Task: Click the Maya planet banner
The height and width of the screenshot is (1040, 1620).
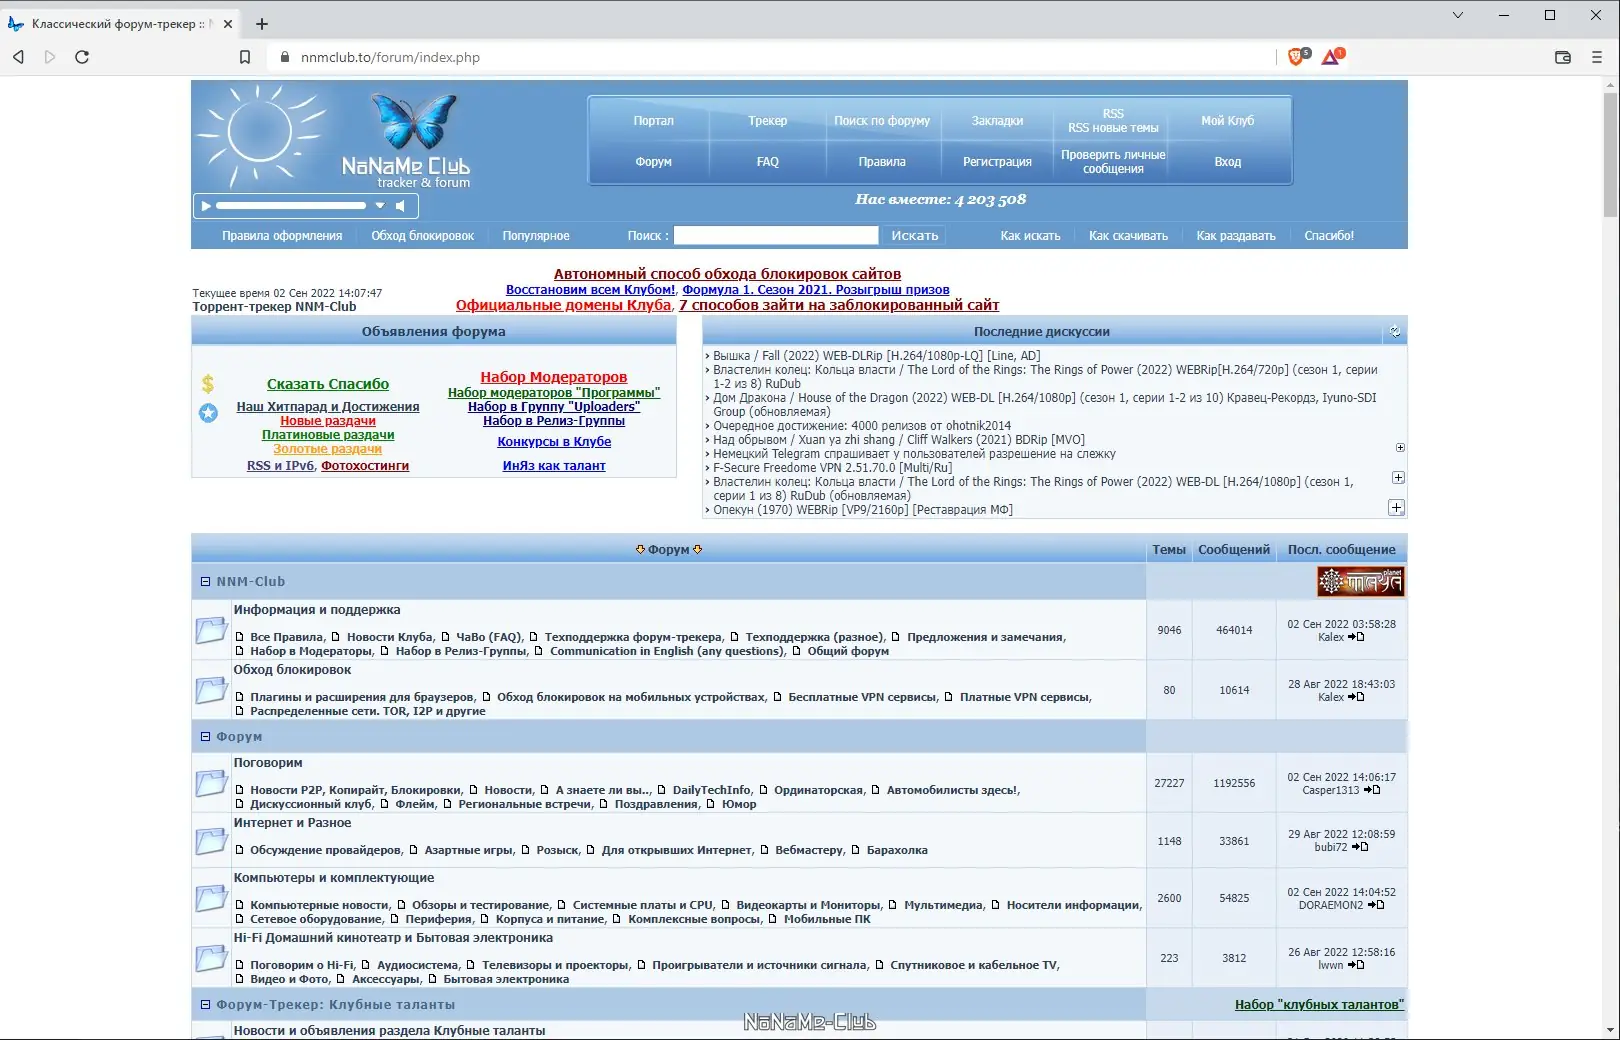Action: click(x=1361, y=582)
